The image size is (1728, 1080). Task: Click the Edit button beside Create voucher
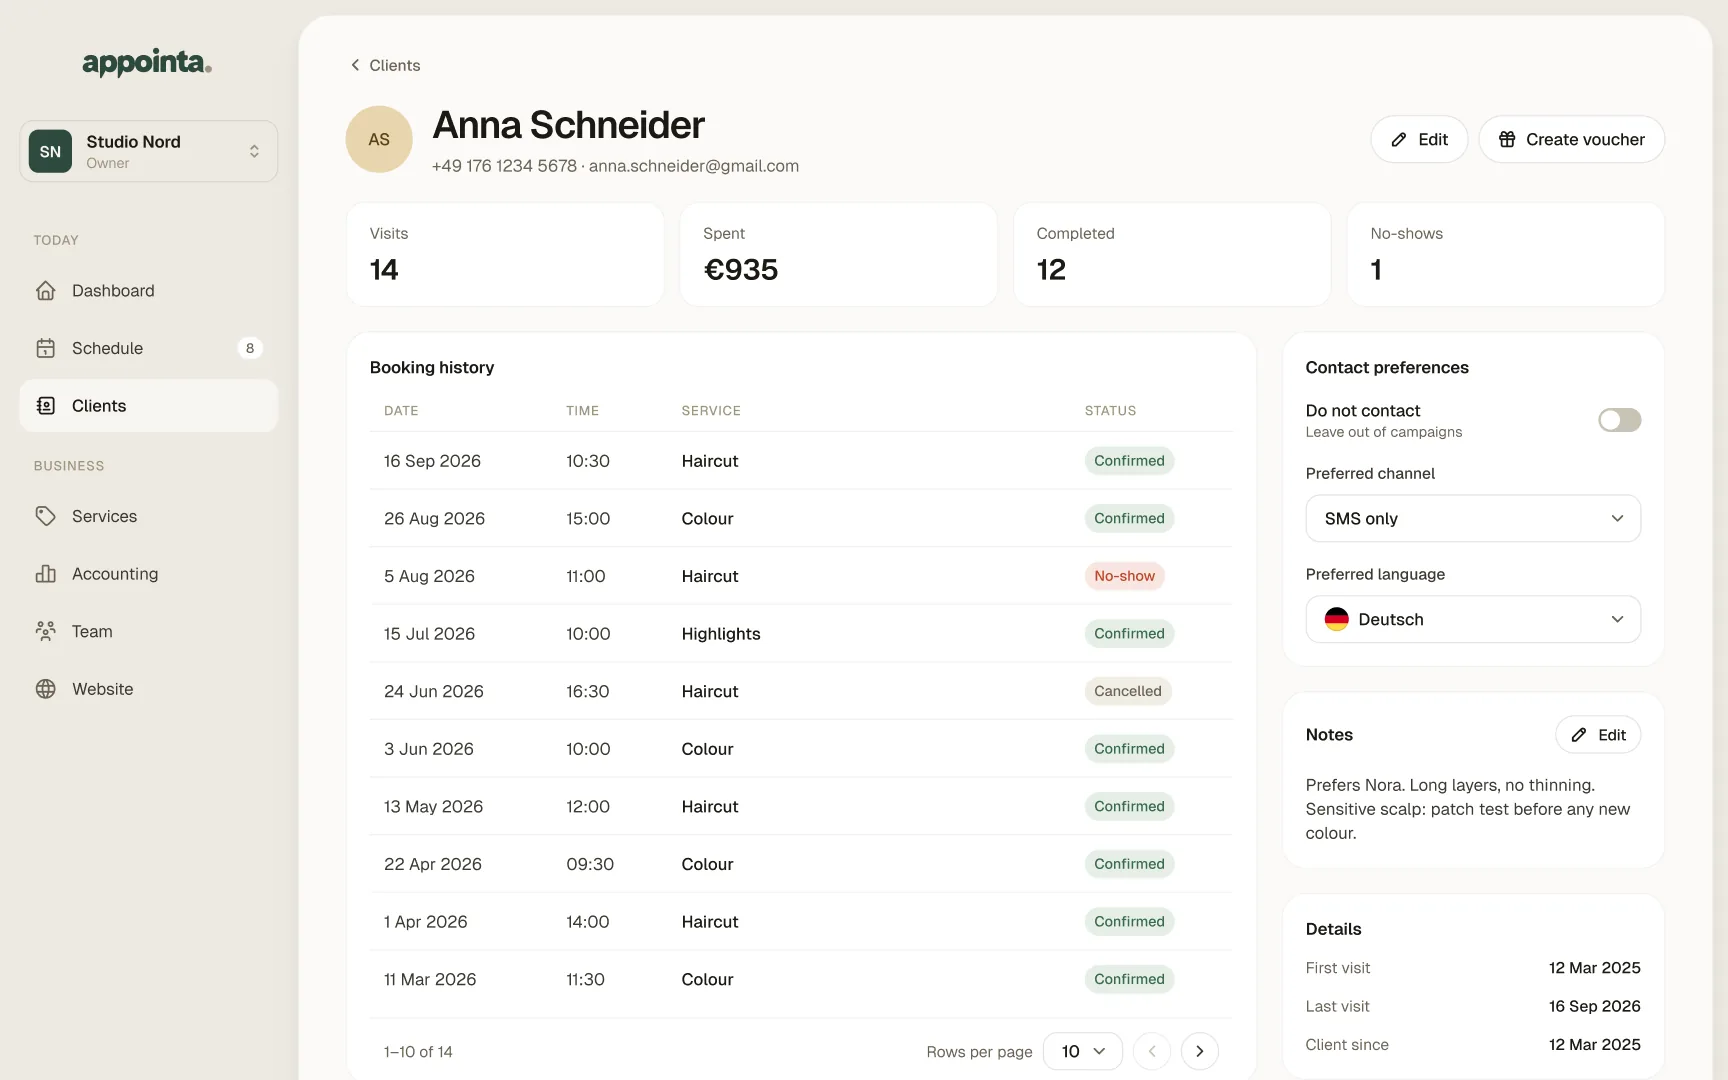click(x=1419, y=139)
